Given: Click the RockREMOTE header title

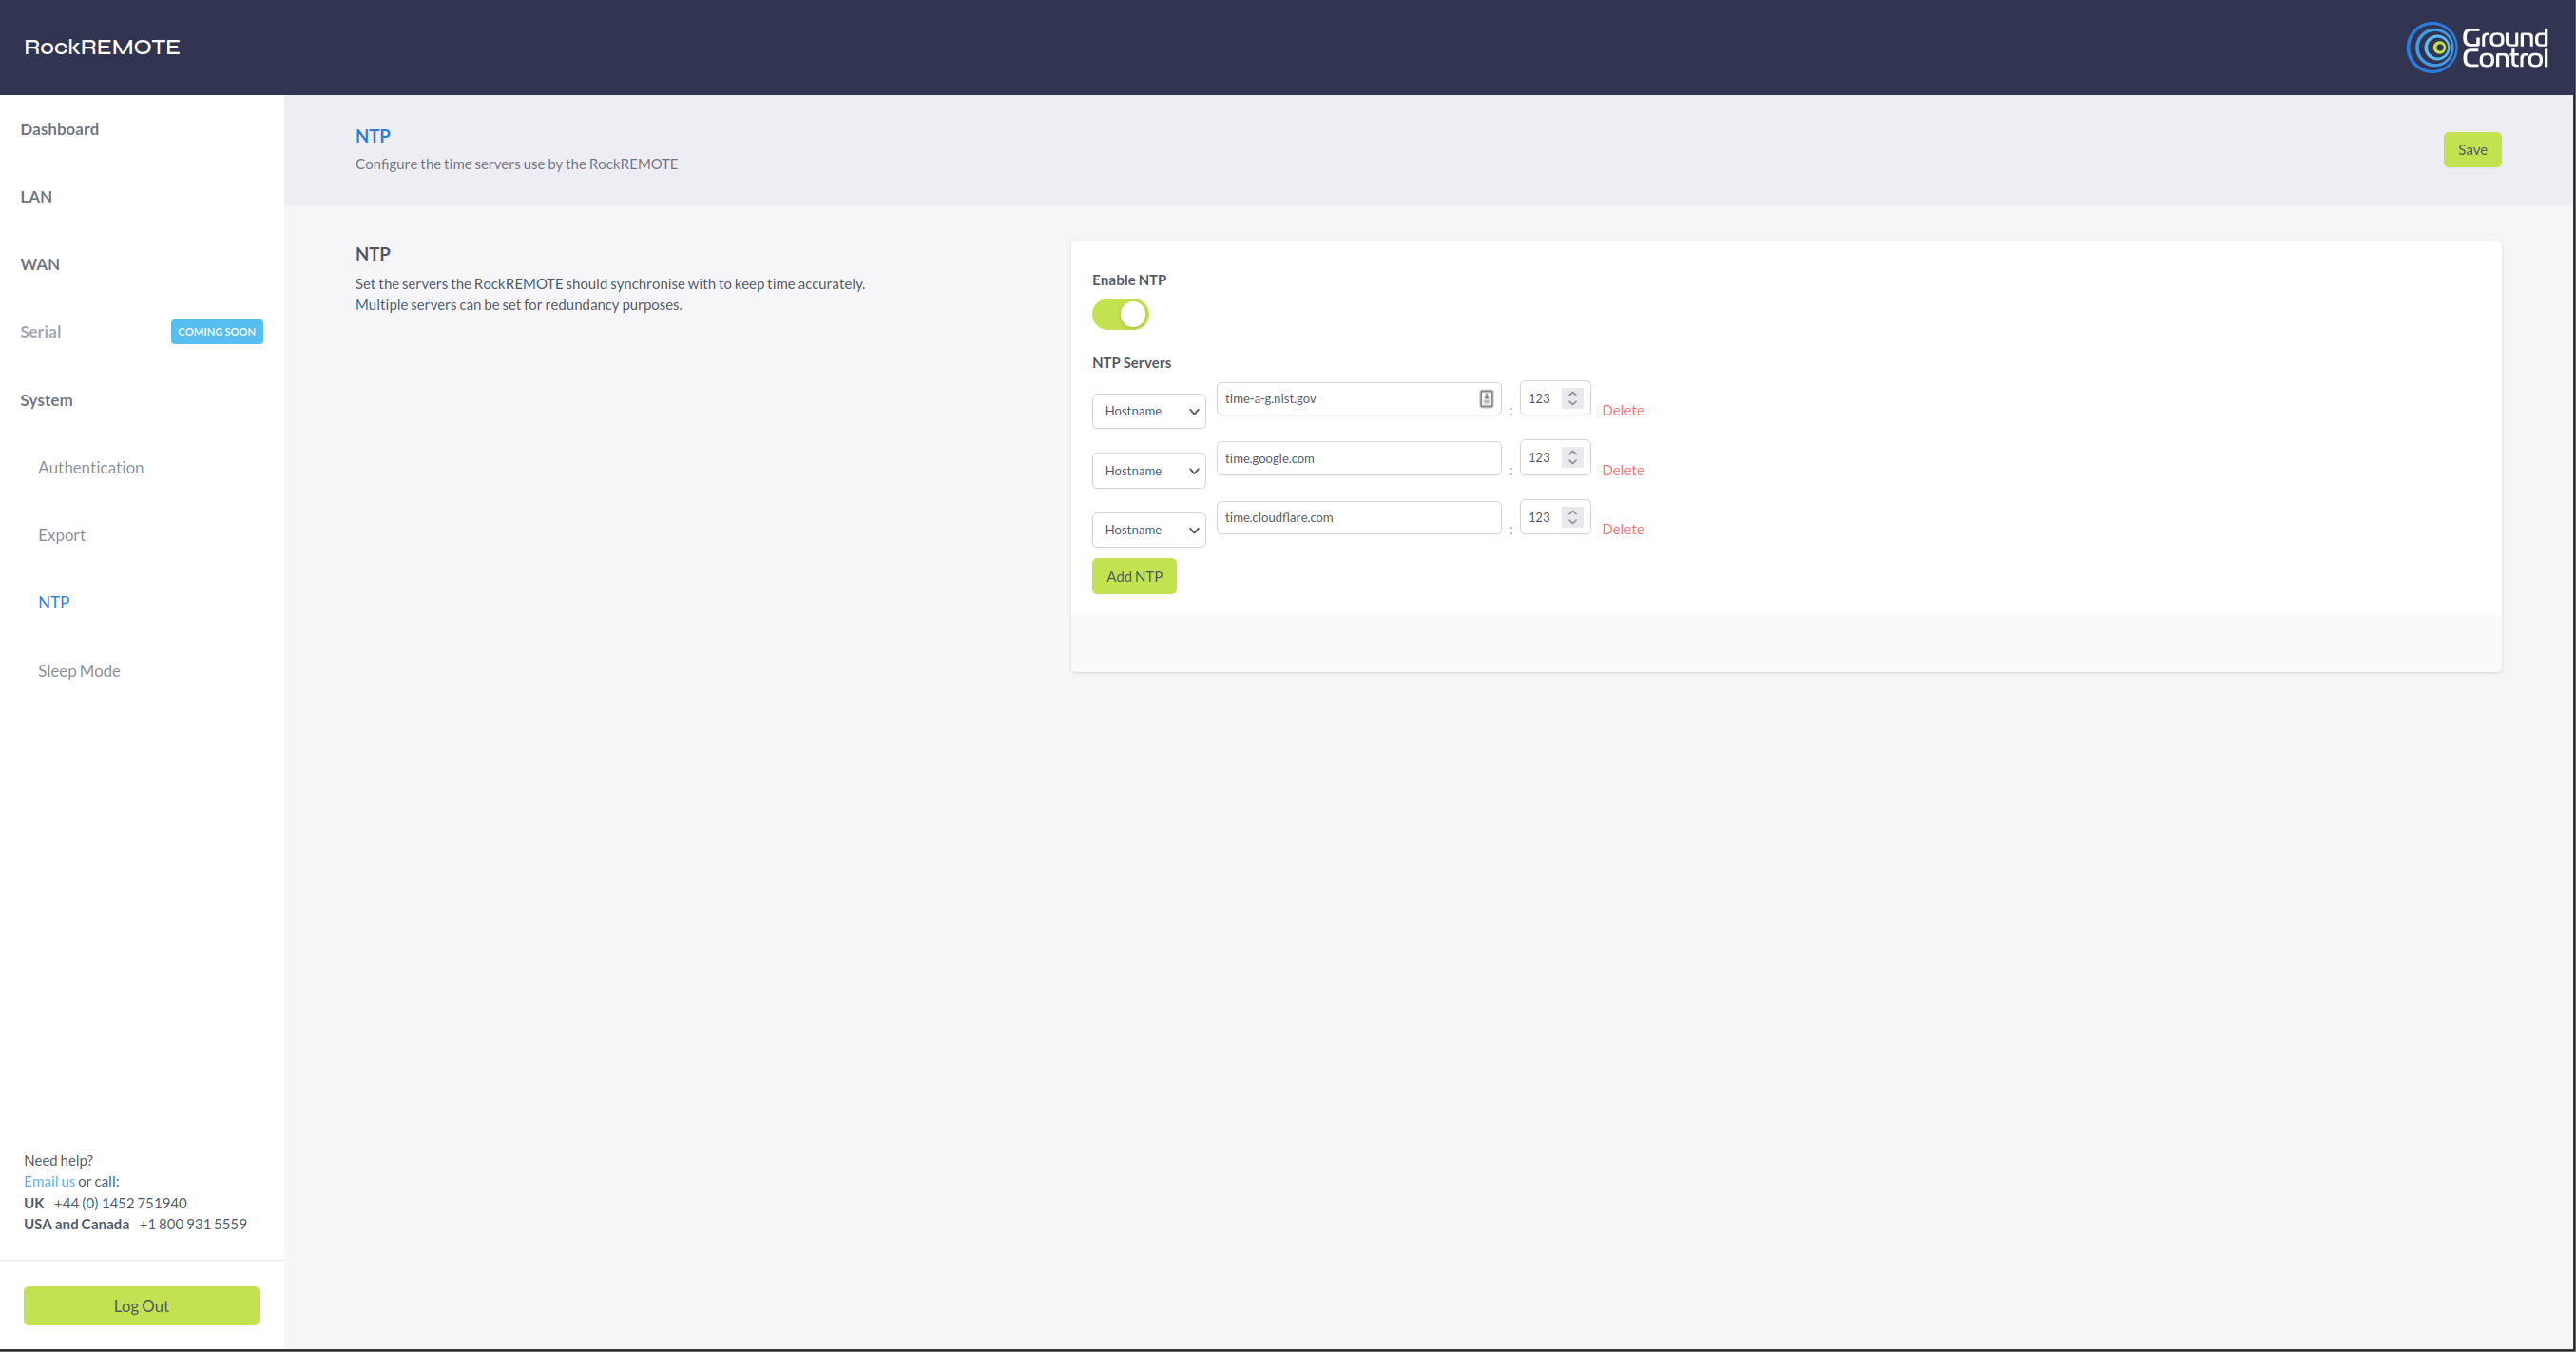Looking at the screenshot, I should click(x=102, y=47).
